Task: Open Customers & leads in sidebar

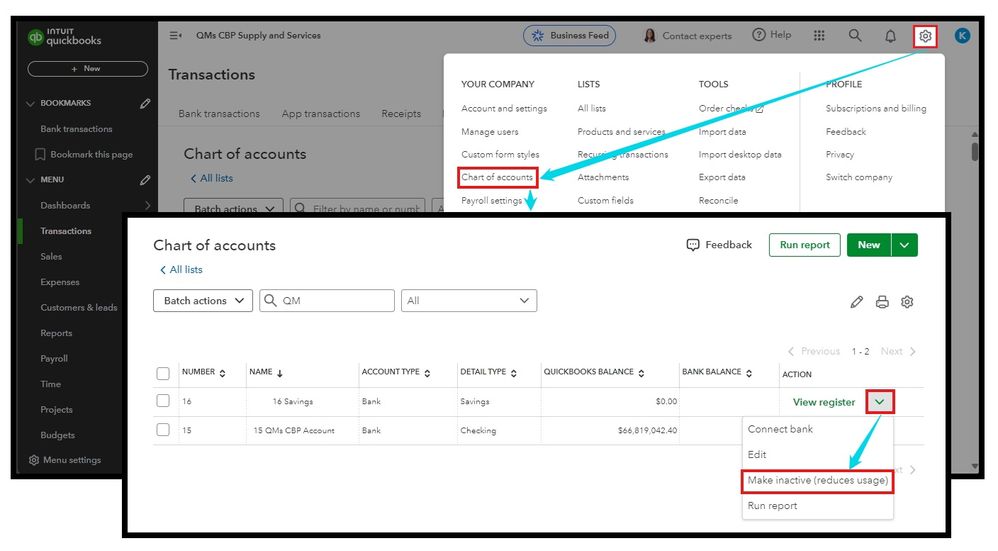Action: pos(78,307)
